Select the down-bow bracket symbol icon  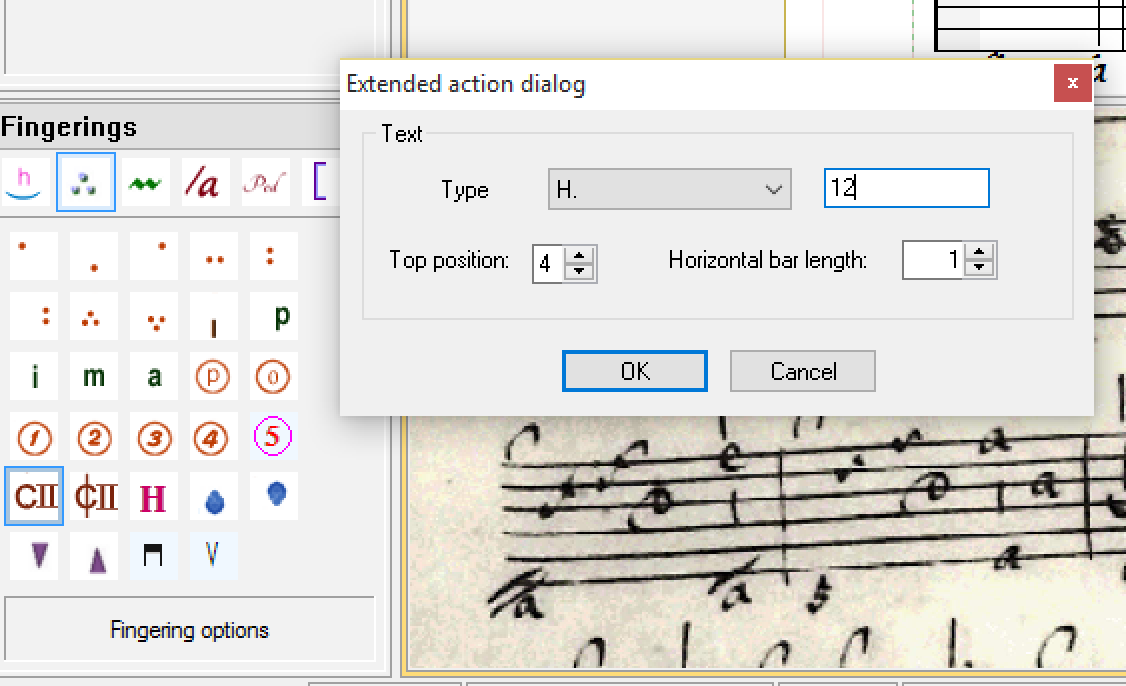(153, 556)
